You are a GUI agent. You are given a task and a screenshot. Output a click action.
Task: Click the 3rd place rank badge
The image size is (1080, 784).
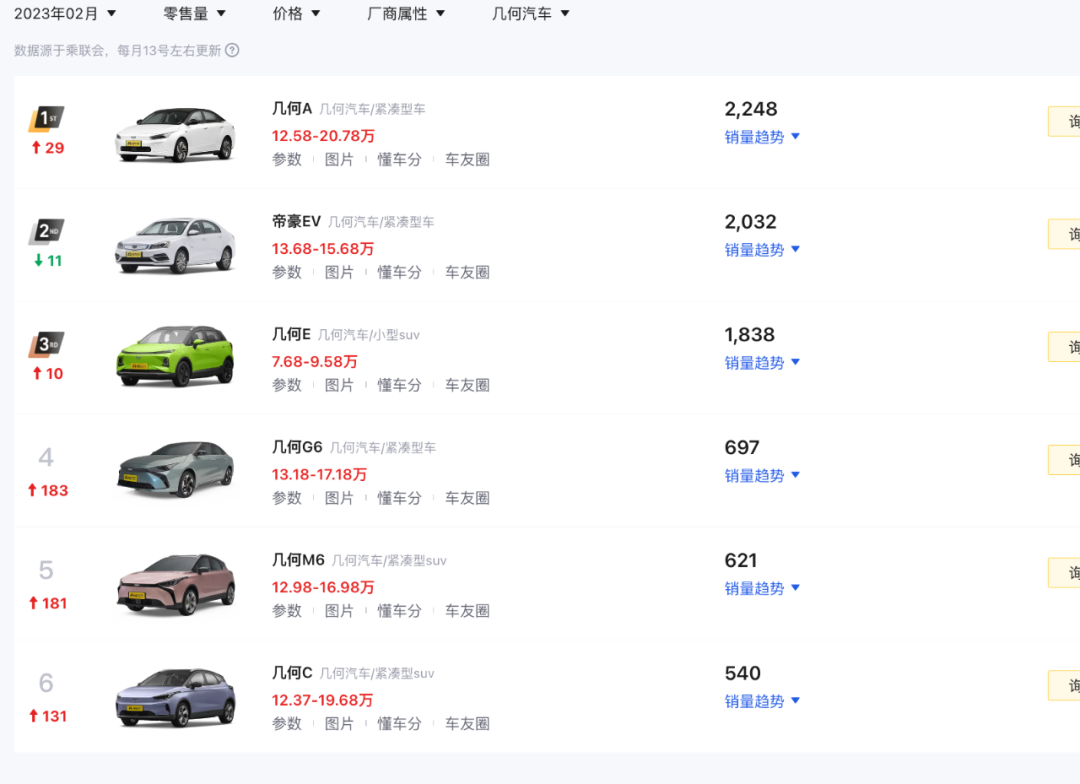pos(47,344)
